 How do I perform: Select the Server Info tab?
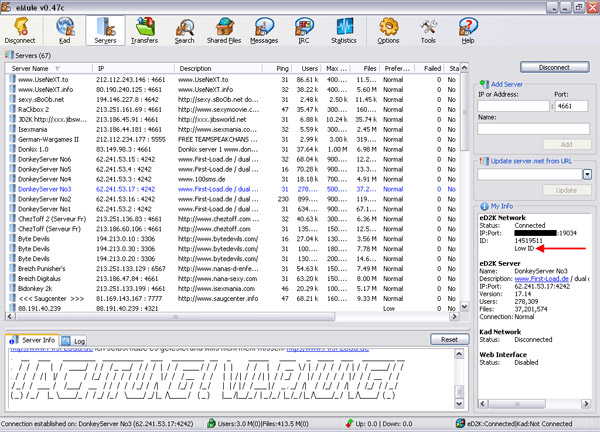37,341
